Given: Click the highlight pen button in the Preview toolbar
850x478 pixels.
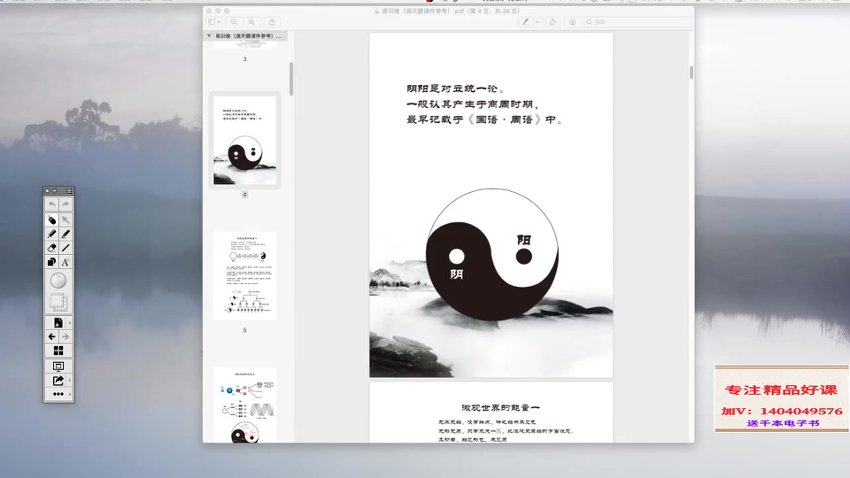Looking at the screenshot, I should pyautogui.click(x=525, y=22).
